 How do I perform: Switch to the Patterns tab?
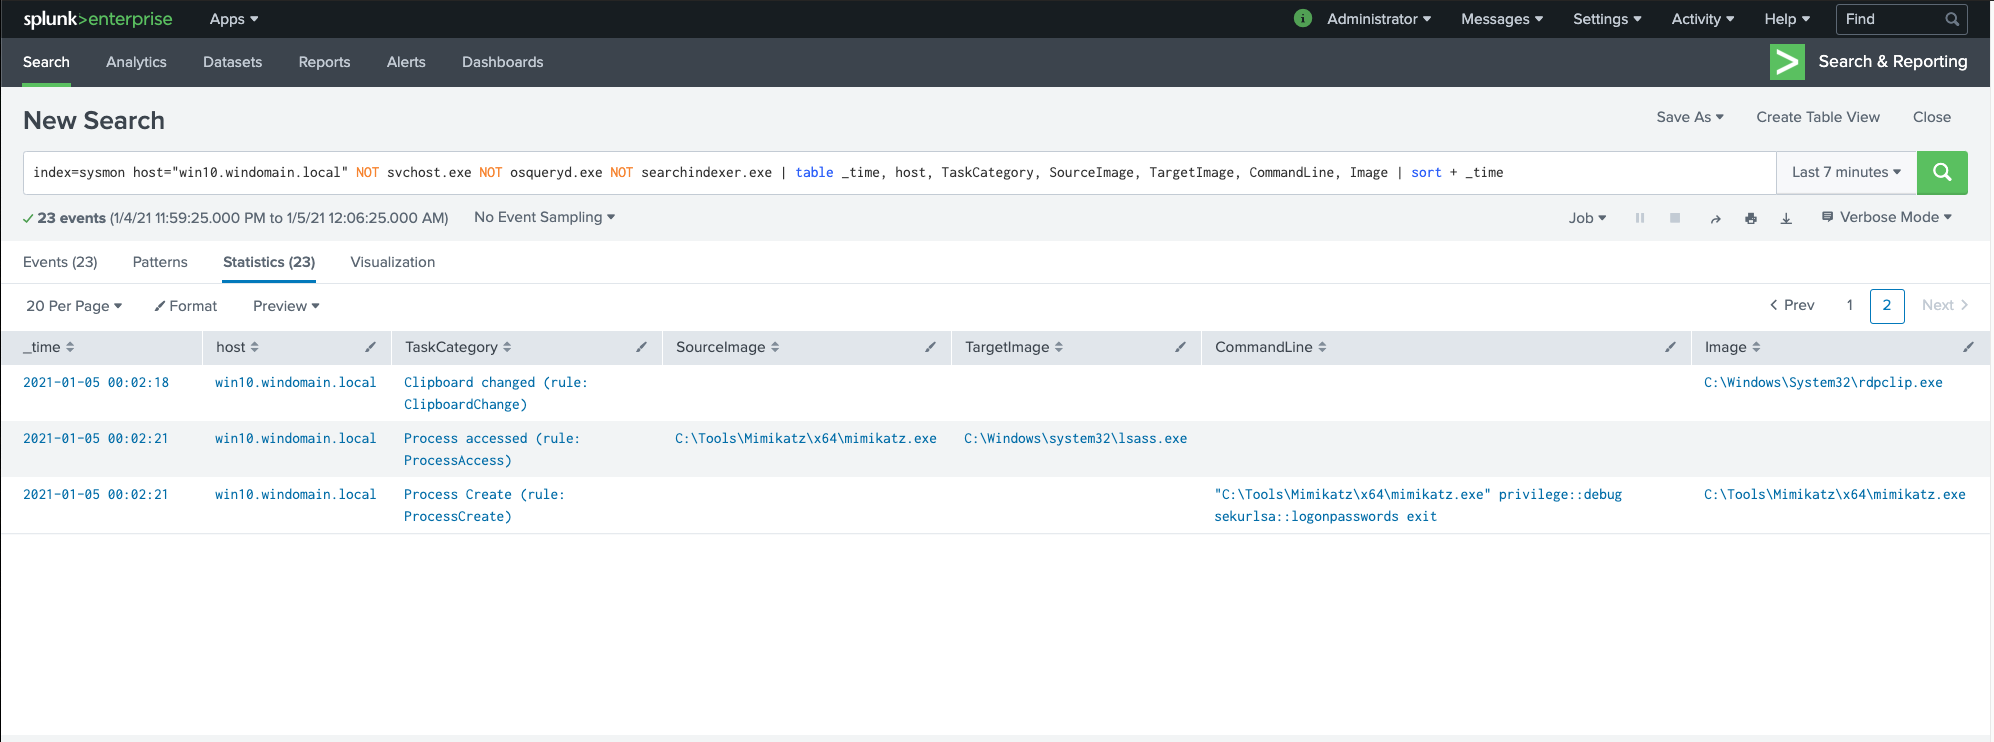pyautogui.click(x=160, y=262)
